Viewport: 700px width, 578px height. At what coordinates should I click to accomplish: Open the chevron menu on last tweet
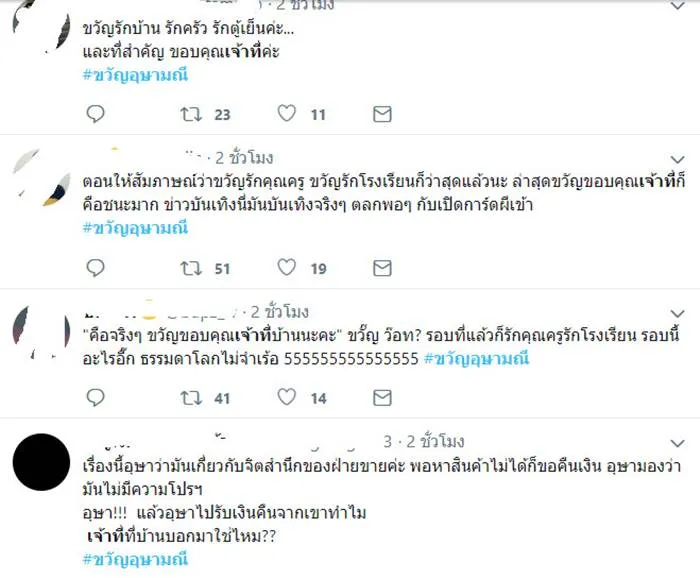click(678, 443)
